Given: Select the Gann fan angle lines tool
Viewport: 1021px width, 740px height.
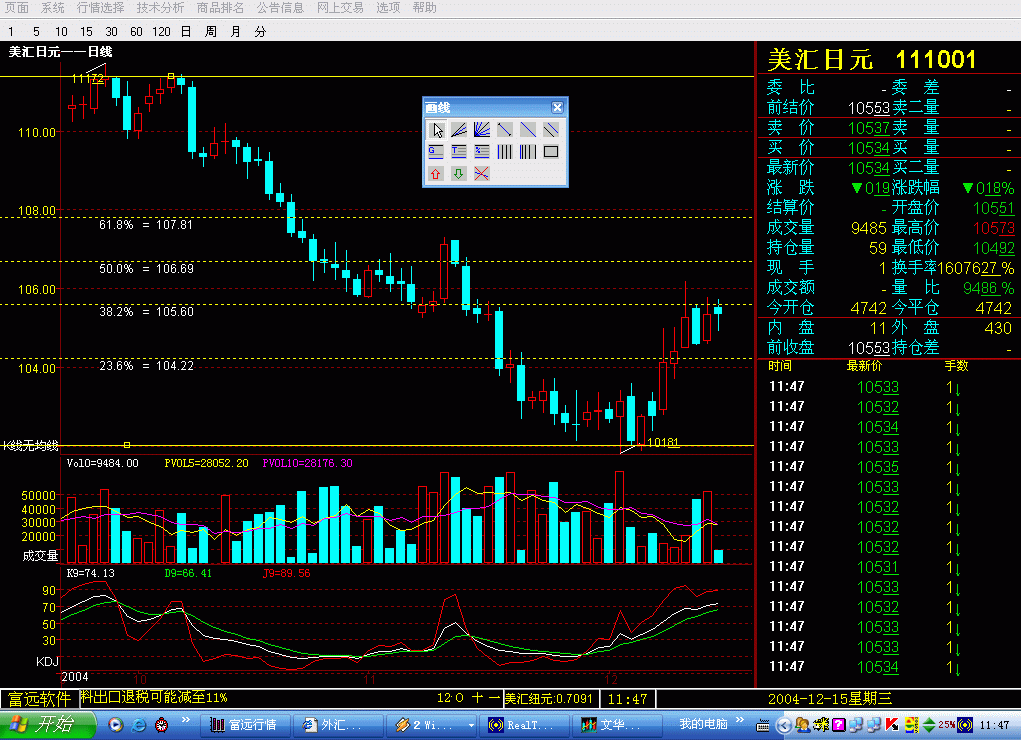Looking at the screenshot, I should [x=482, y=130].
